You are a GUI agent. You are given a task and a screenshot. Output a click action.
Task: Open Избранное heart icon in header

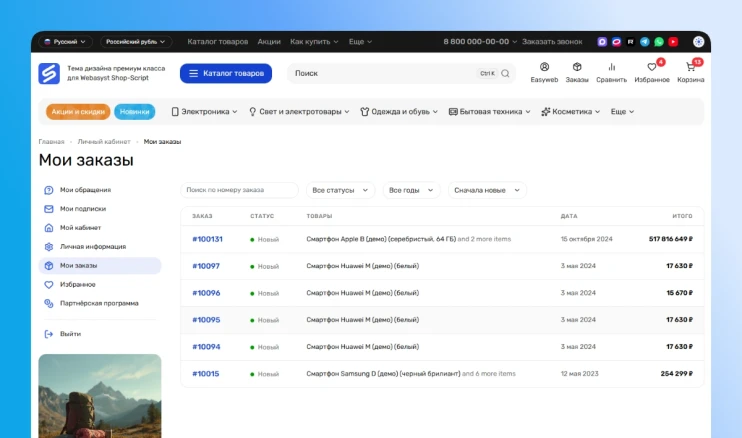pyautogui.click(x=652, y=67)
